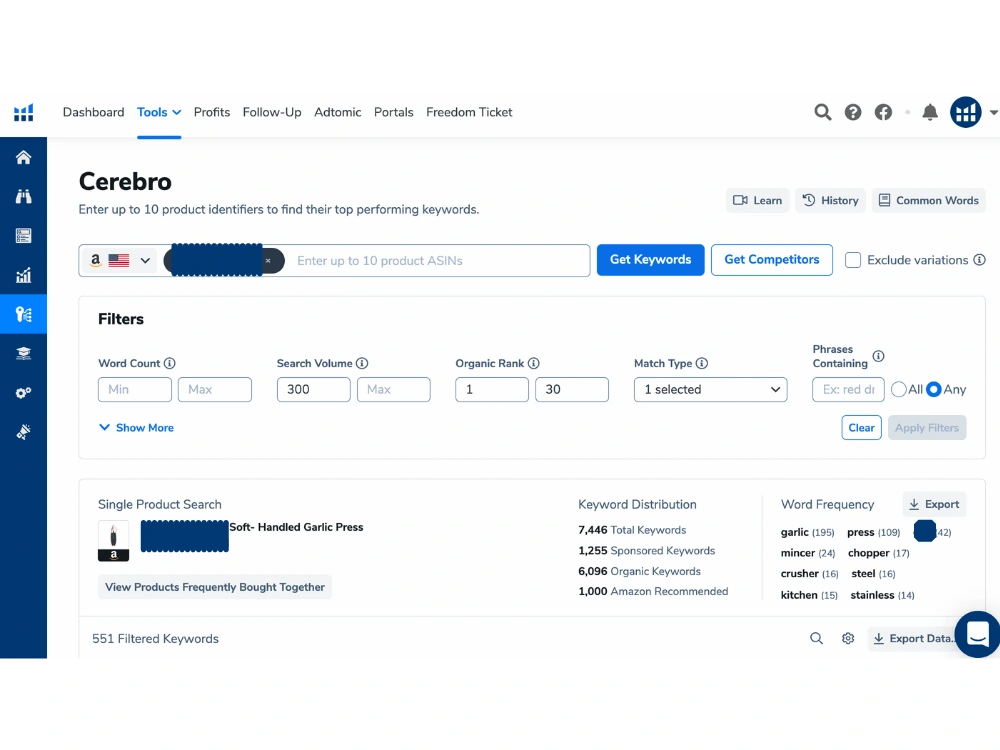Click the Word Count info icon

[x=170, y=363]
